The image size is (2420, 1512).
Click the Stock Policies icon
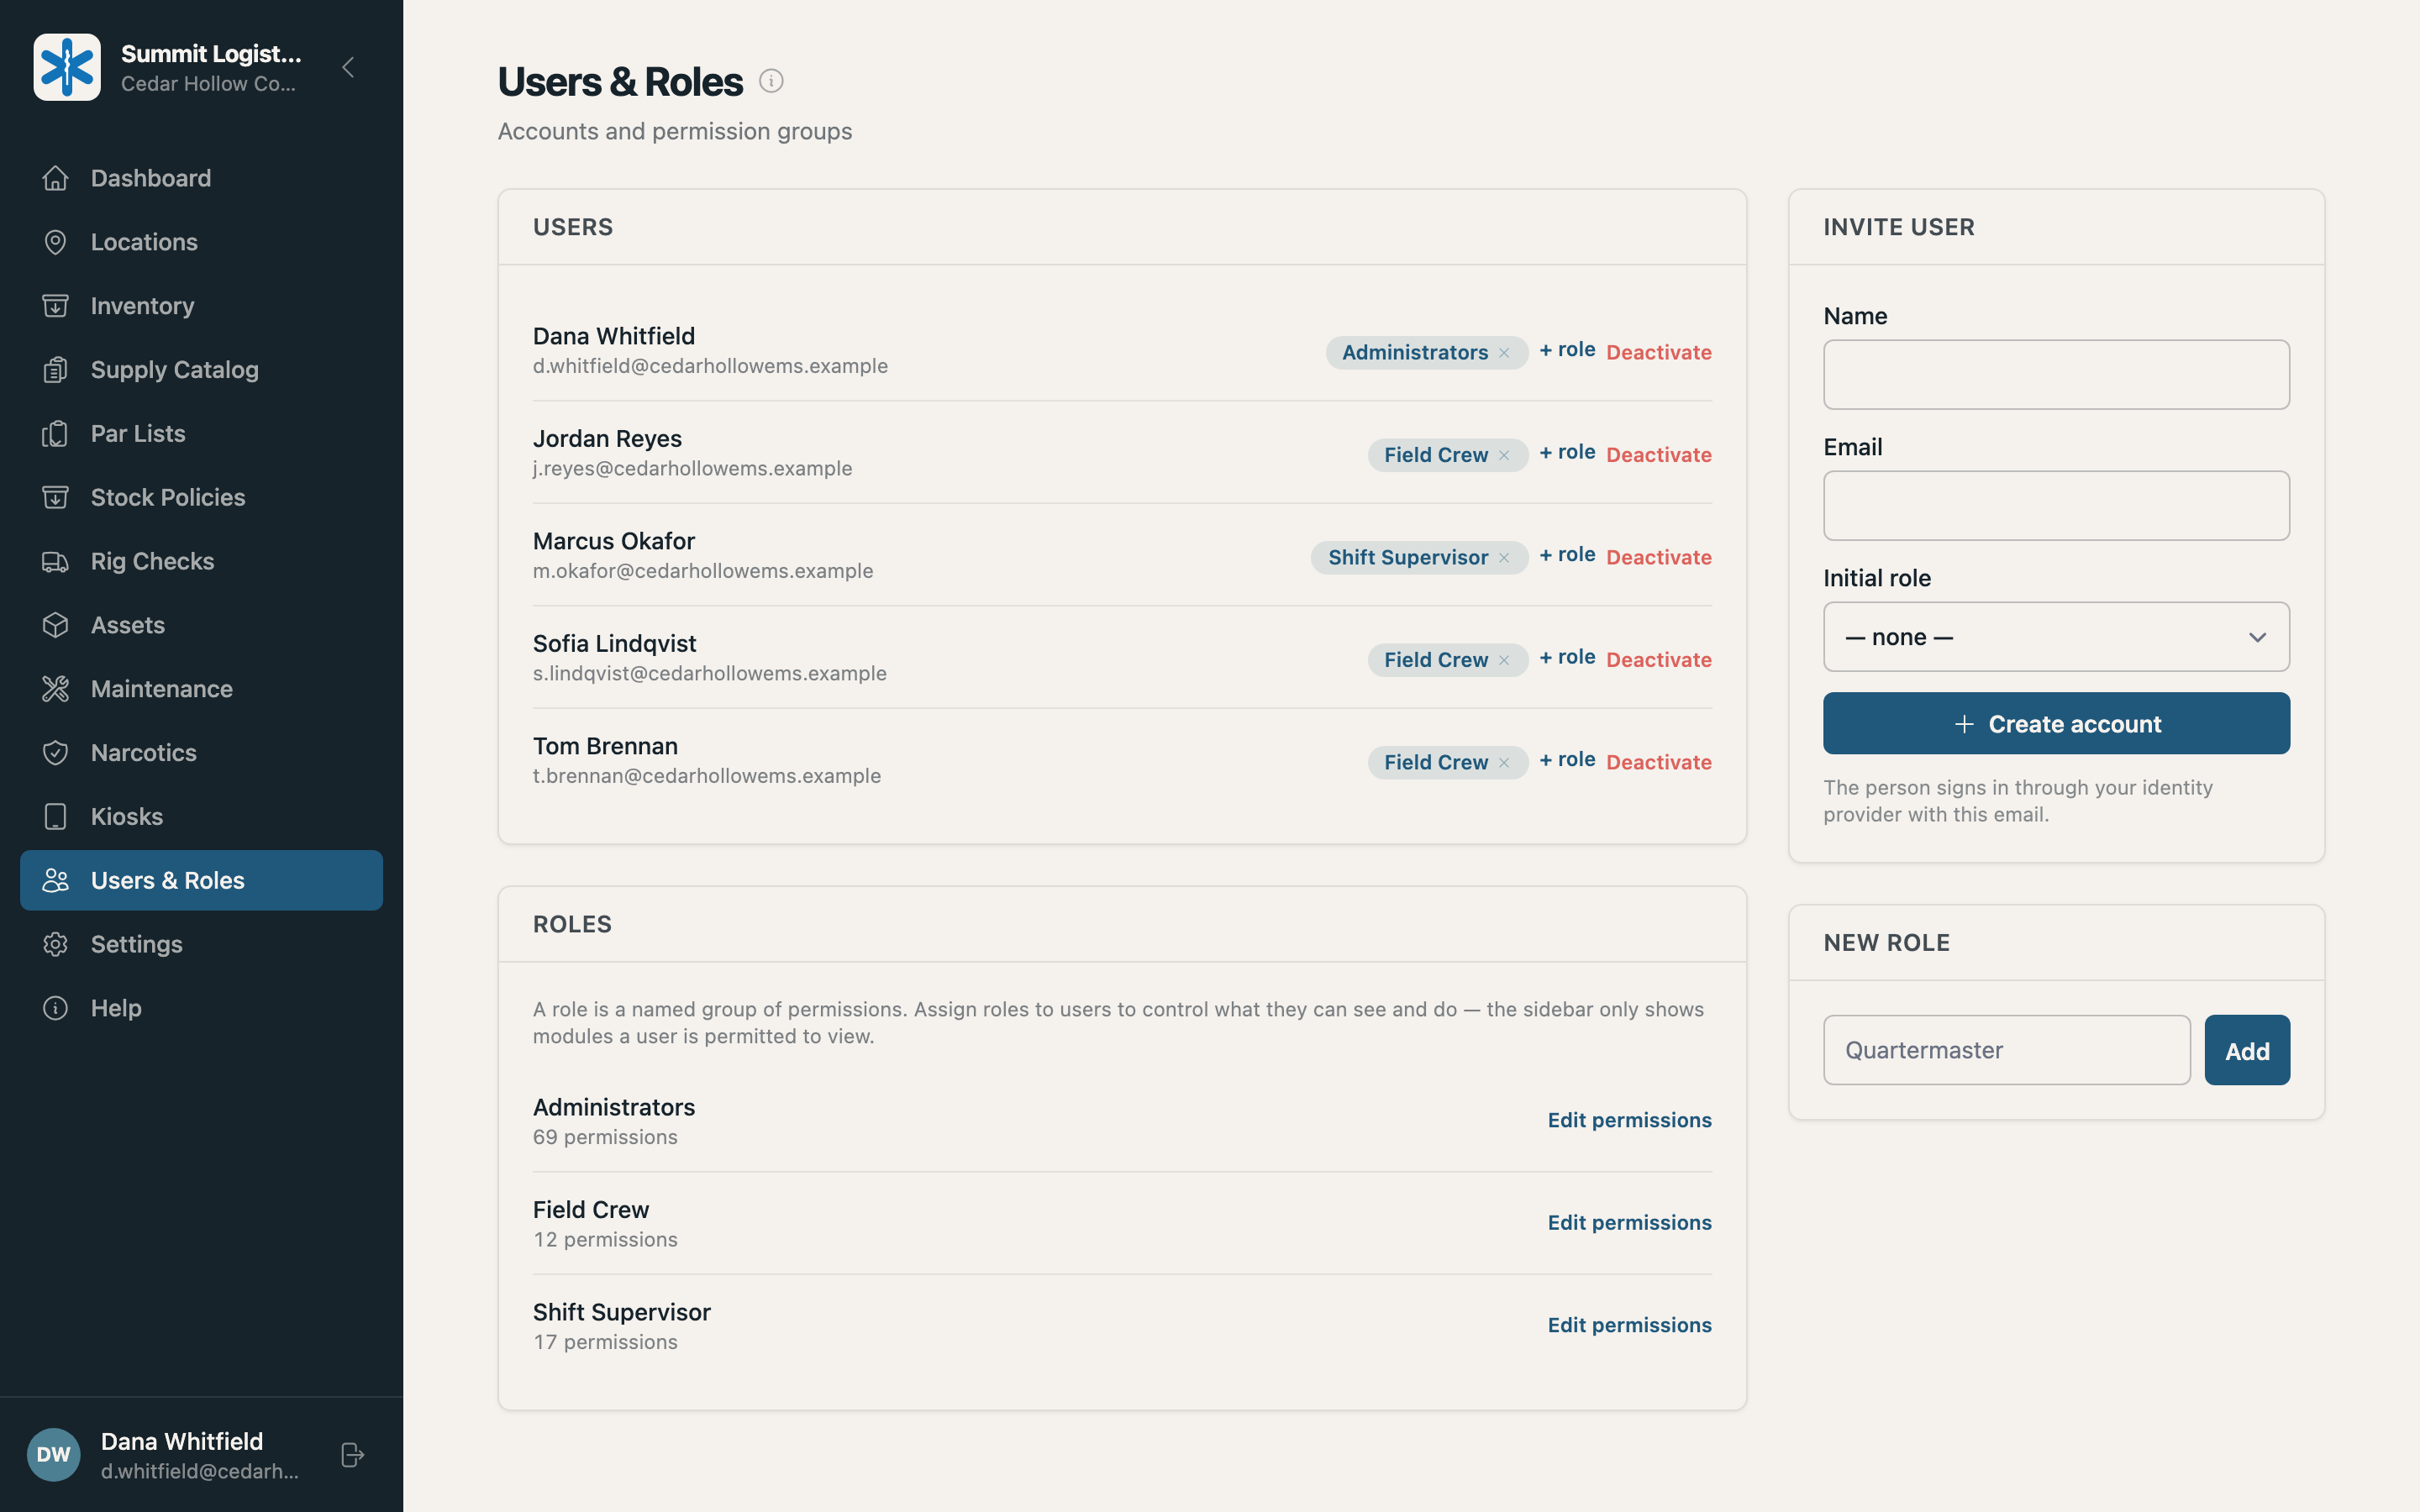coord(55,497)
